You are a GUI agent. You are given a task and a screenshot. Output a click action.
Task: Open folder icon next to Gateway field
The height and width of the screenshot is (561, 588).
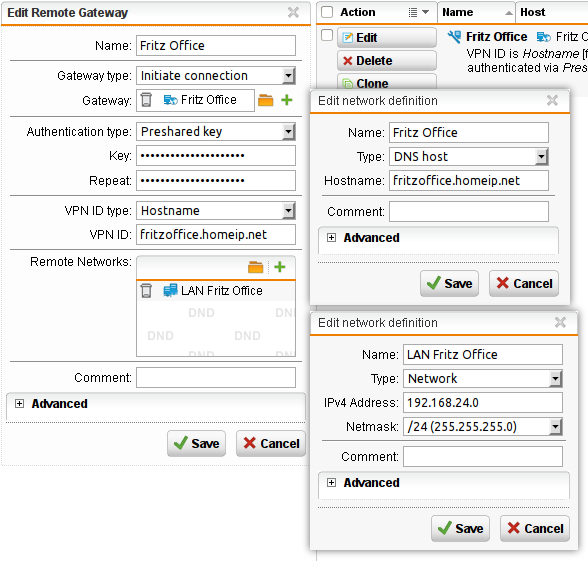pos(266,100)
